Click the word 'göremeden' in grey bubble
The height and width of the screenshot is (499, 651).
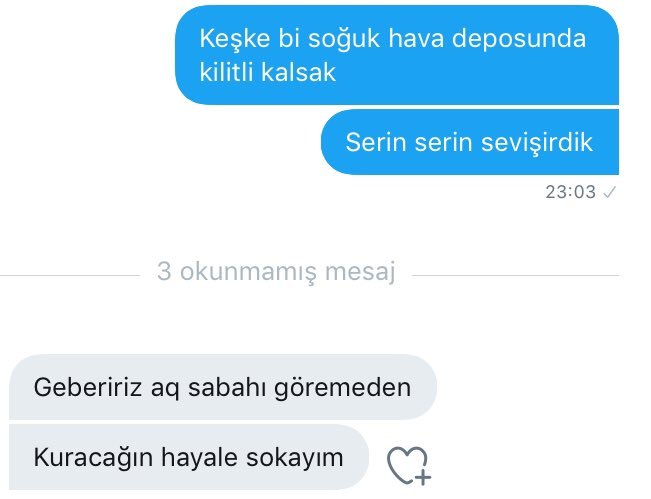(x=343, y=388)
